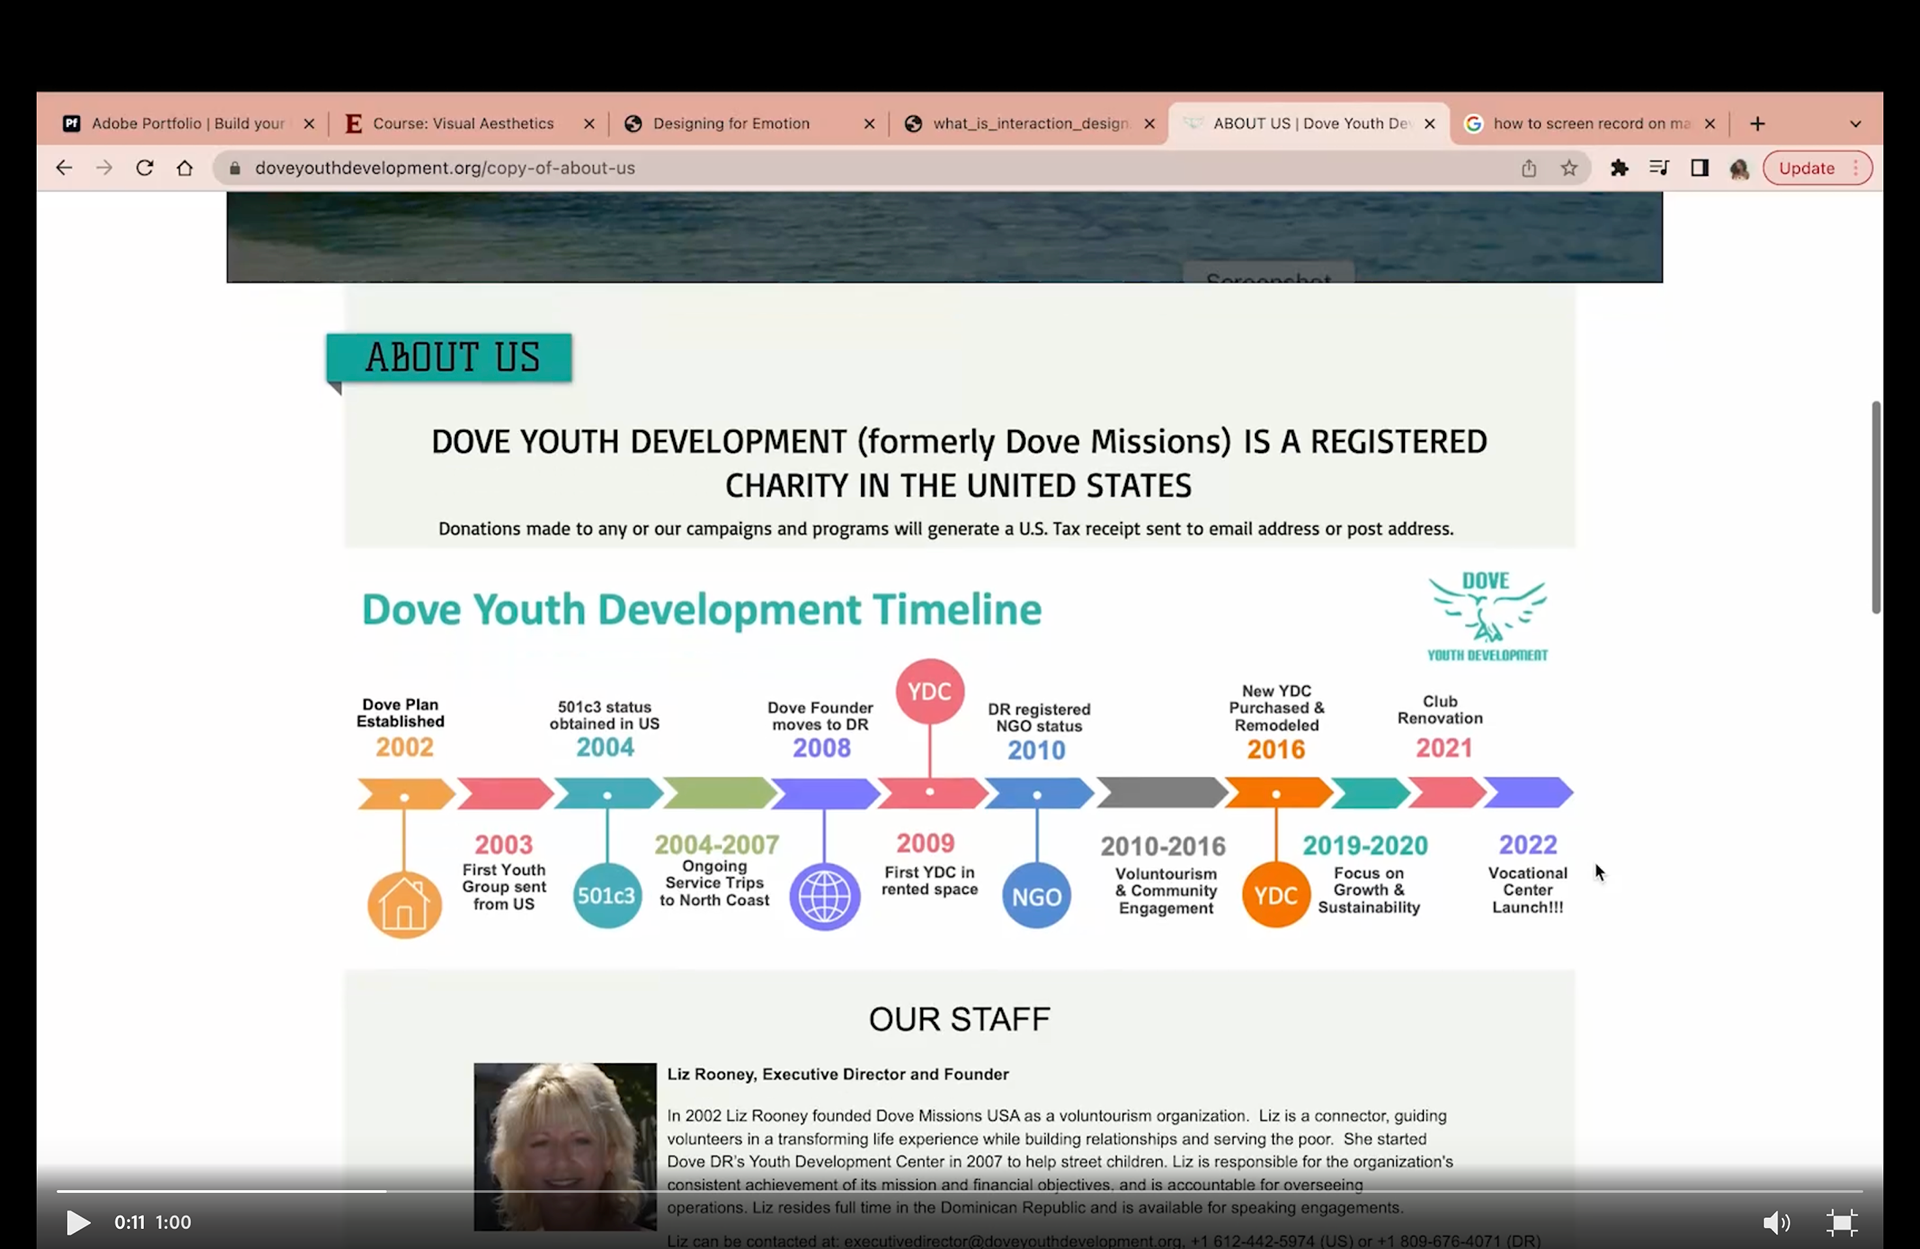Close the Adobe Portfolio tab
The width and height of the screenshot is (1920, 1249).
coord(309,124)
